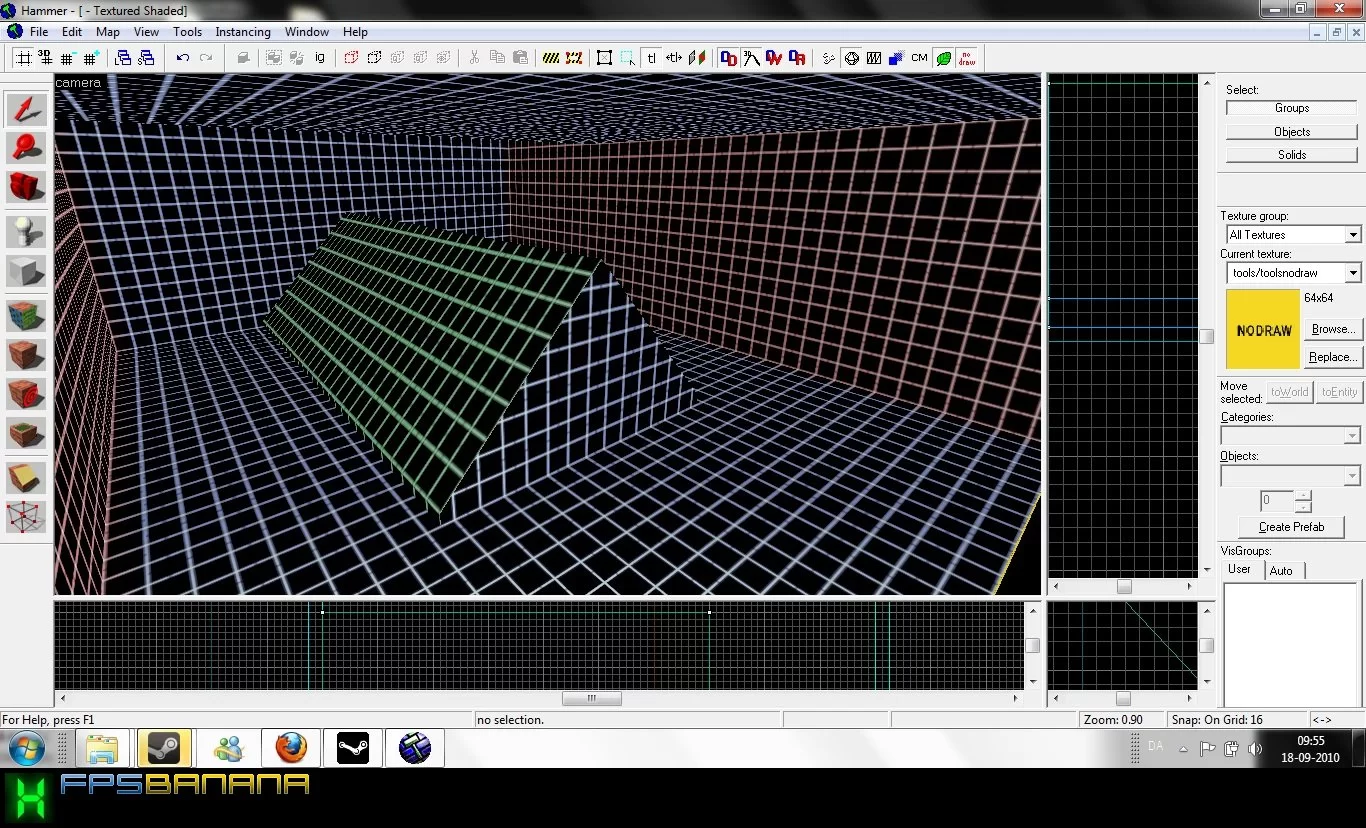The width and height of the screenshot is (1366, 828).
Task: Select the red arrow Selection tool
Action: 26,109
